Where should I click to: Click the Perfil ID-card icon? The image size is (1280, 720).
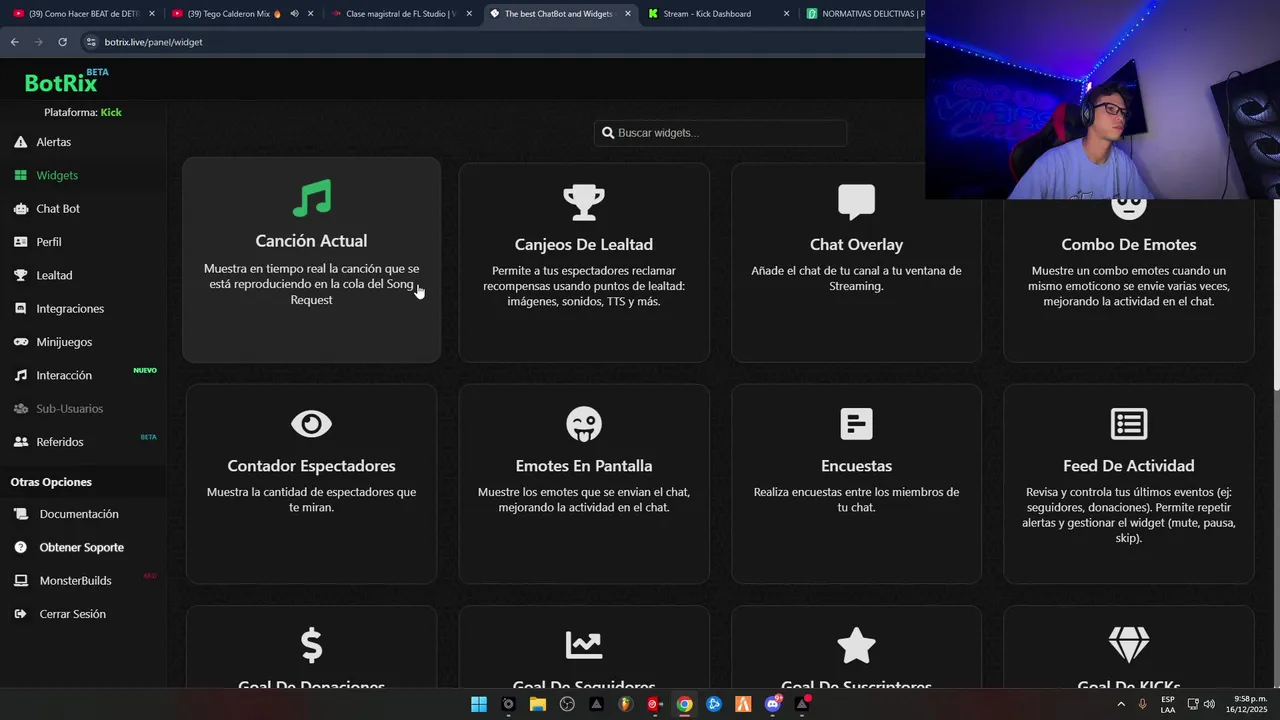(x=20, y=242)
